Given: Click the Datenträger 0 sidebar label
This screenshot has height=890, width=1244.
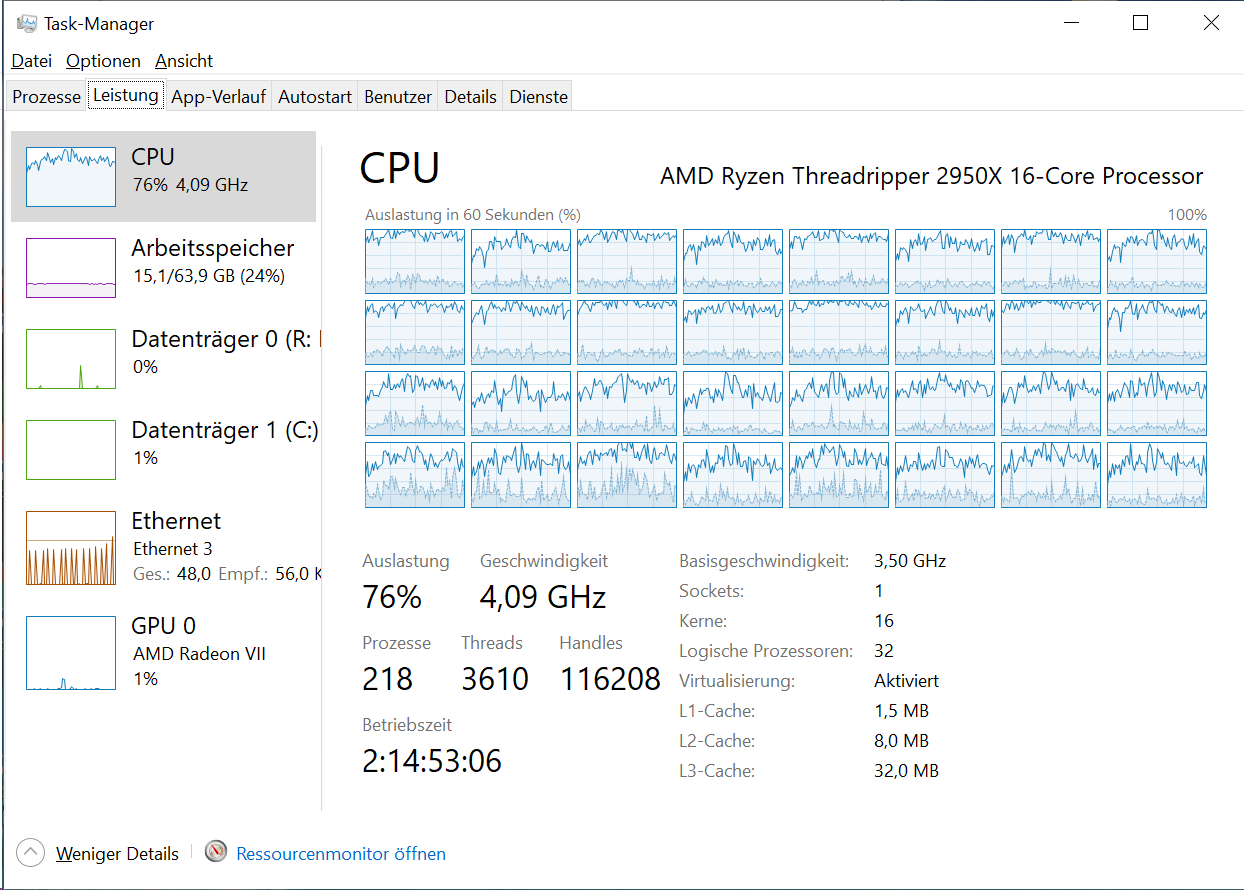Looking at the screenshot, I should click(225, 339).
